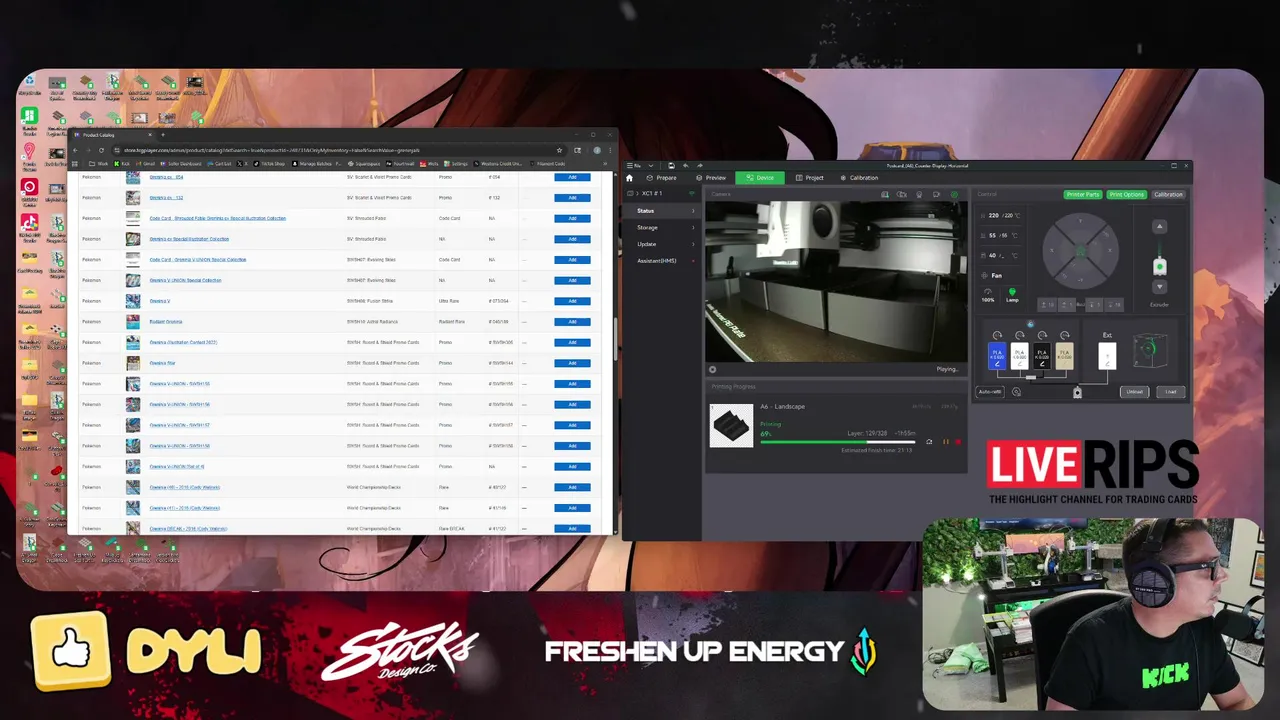
Task: Click Add for Greninja Star row
Action: (x=572, y=363)
